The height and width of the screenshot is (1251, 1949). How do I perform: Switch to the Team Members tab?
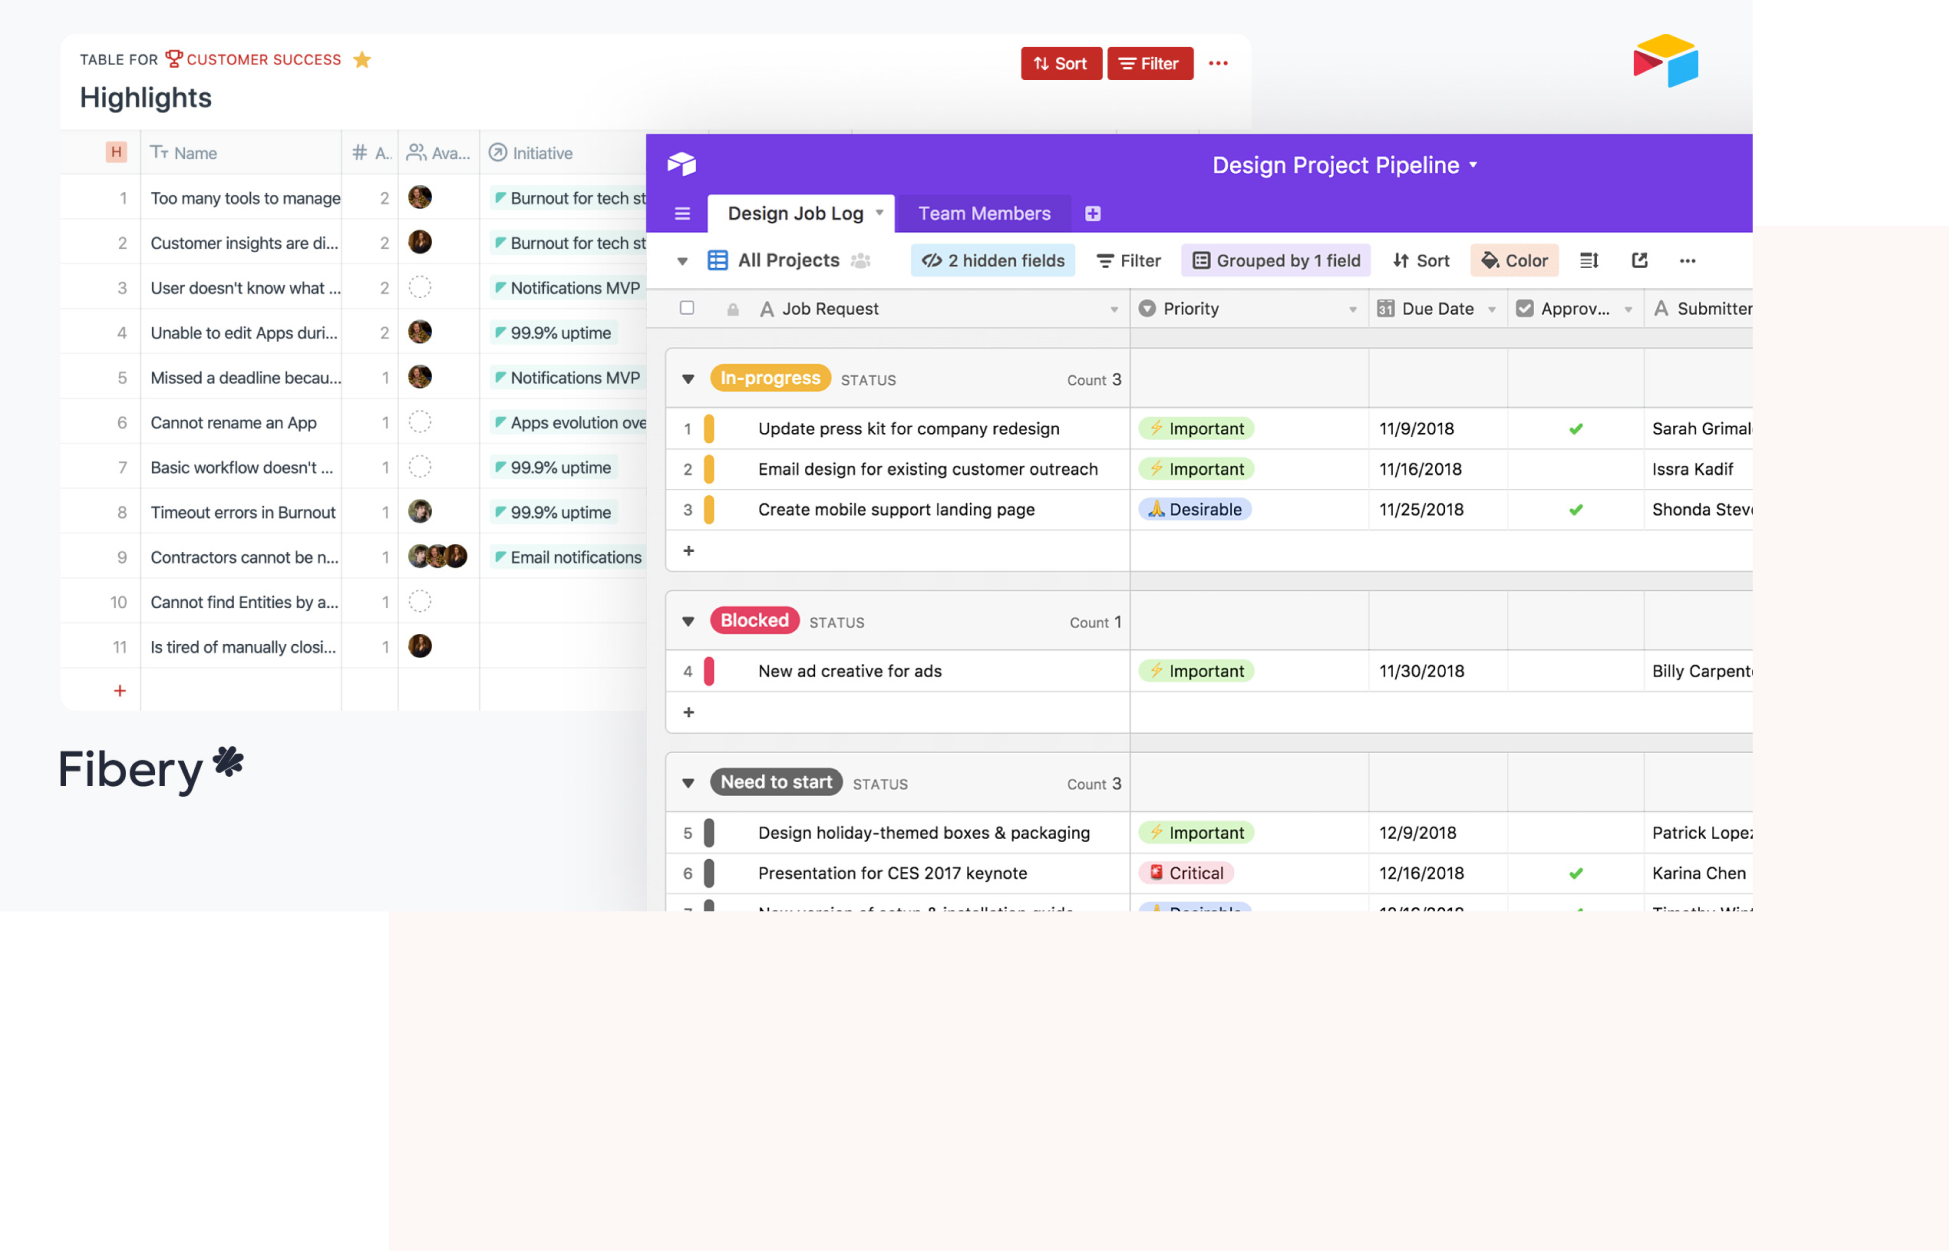click(984, 213)
